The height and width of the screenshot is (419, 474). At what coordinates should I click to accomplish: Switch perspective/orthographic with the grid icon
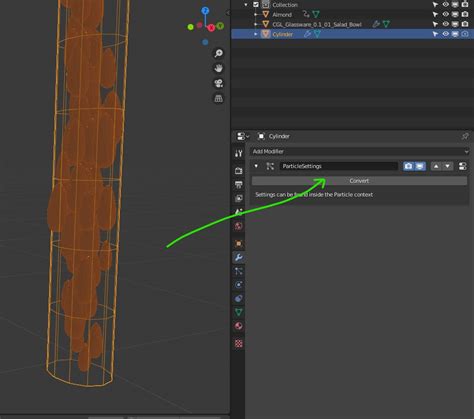(x=218, y=99)
